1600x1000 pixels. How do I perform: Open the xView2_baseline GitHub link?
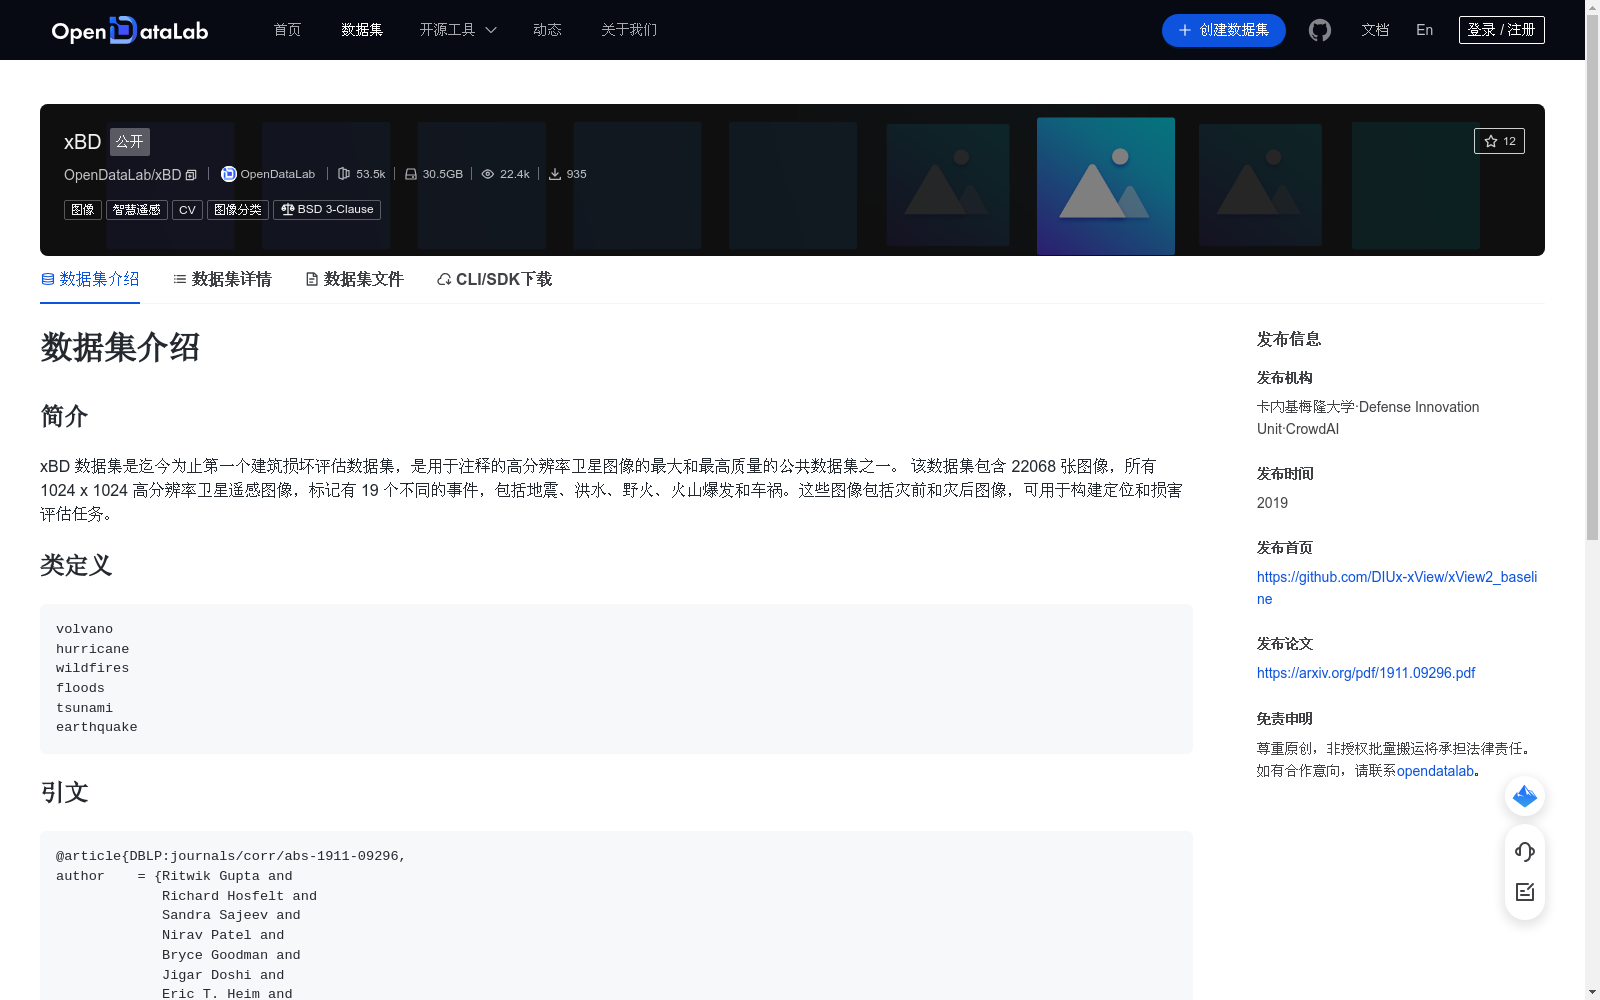tap(1397, 588)
